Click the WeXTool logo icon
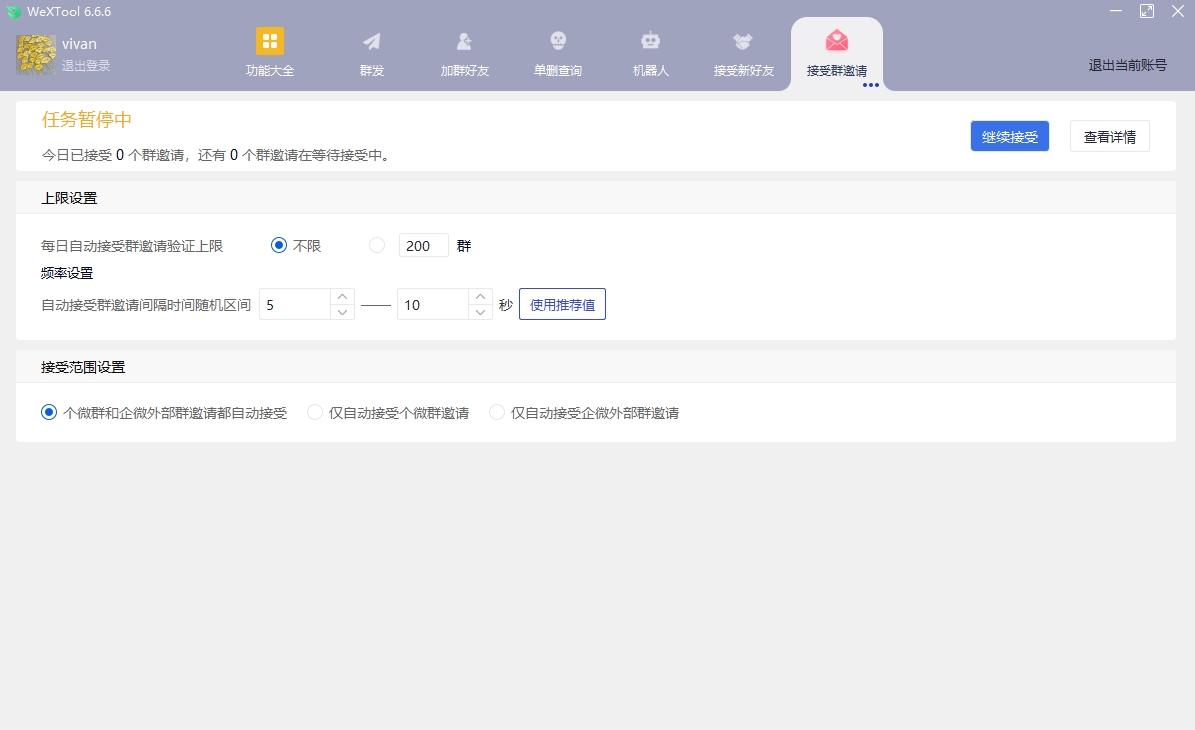 click(x=14, y=11)
